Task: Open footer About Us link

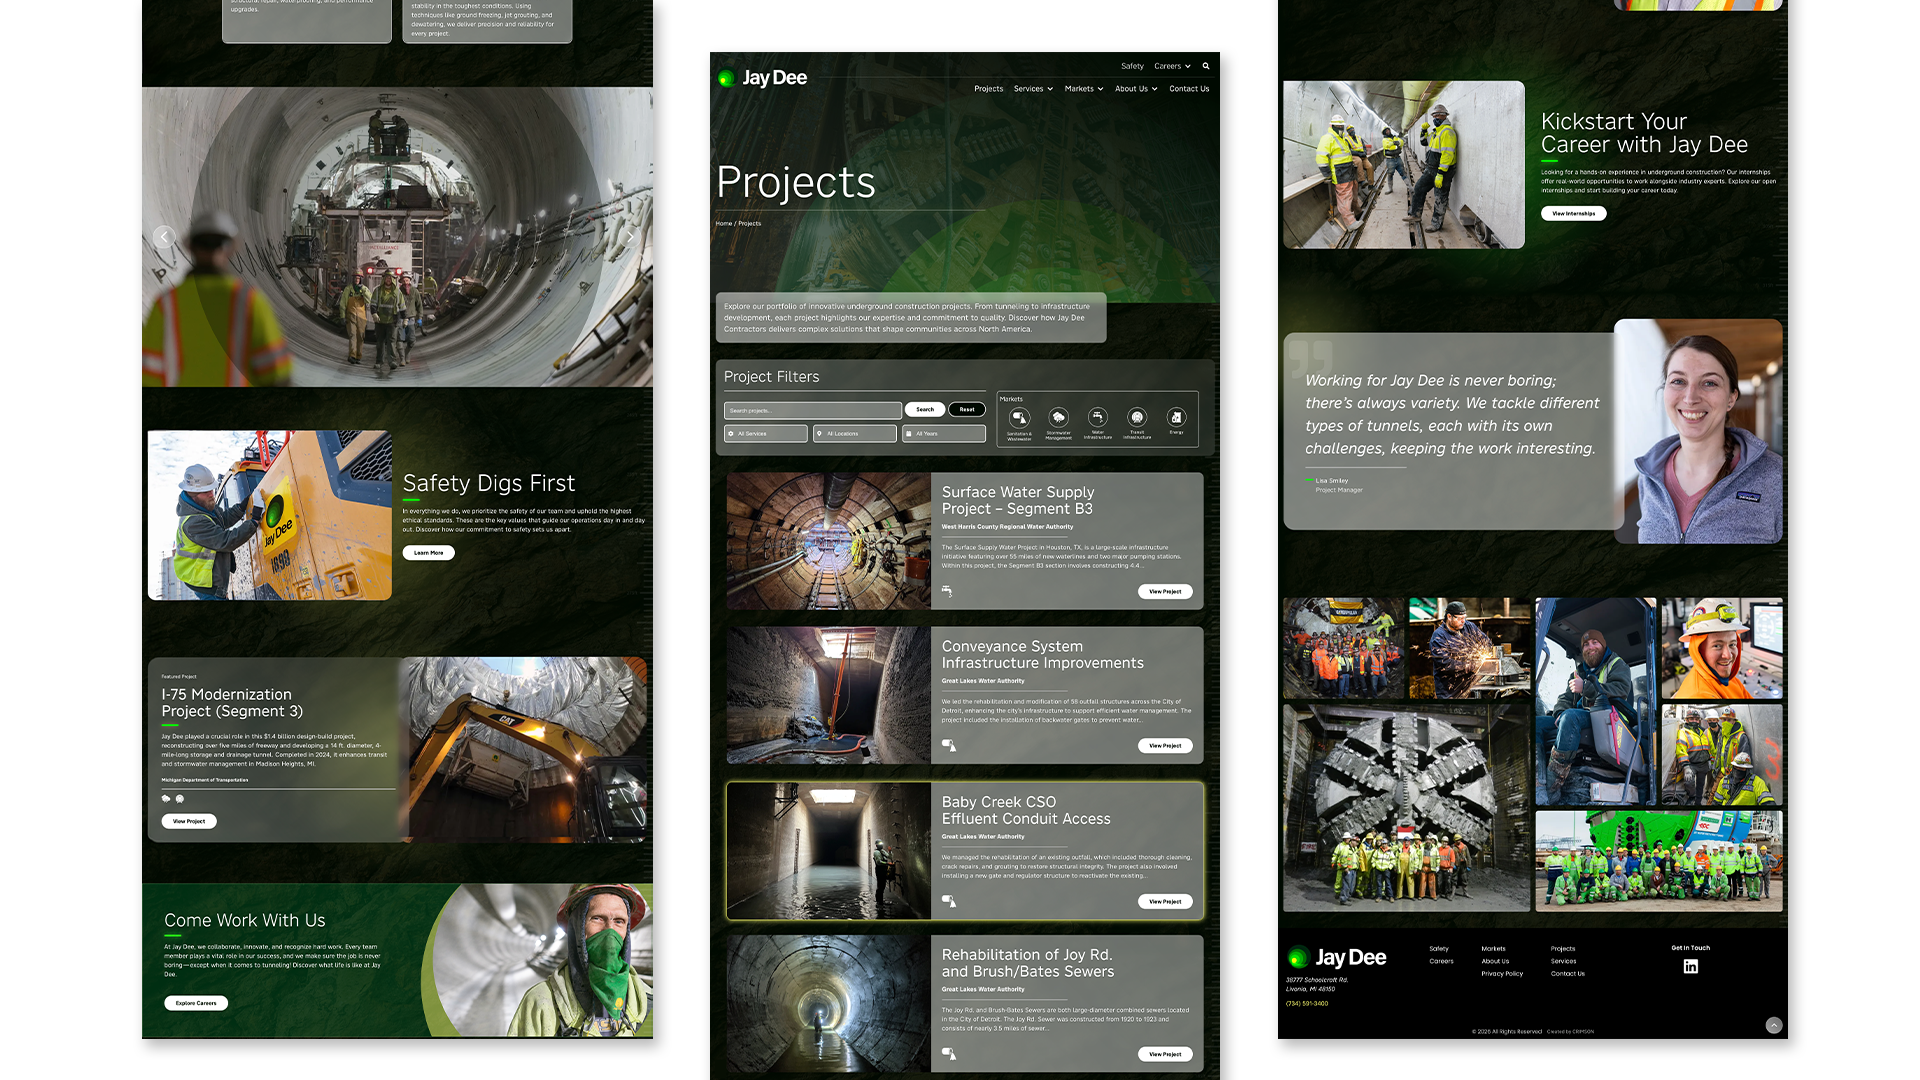Action: point(1495,961)
